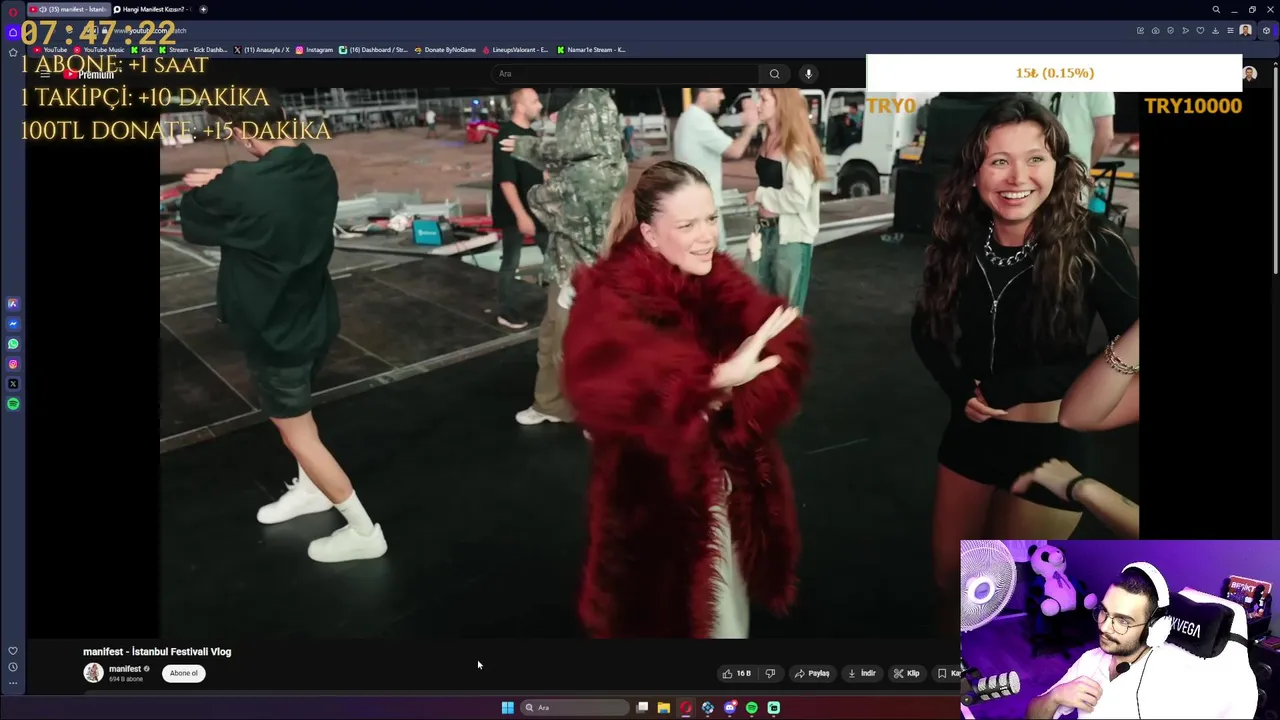This screenshot has width=1280, height=720.
Task: Open WhatsApp from the Opera sidebar
Action: pos(13,344)
